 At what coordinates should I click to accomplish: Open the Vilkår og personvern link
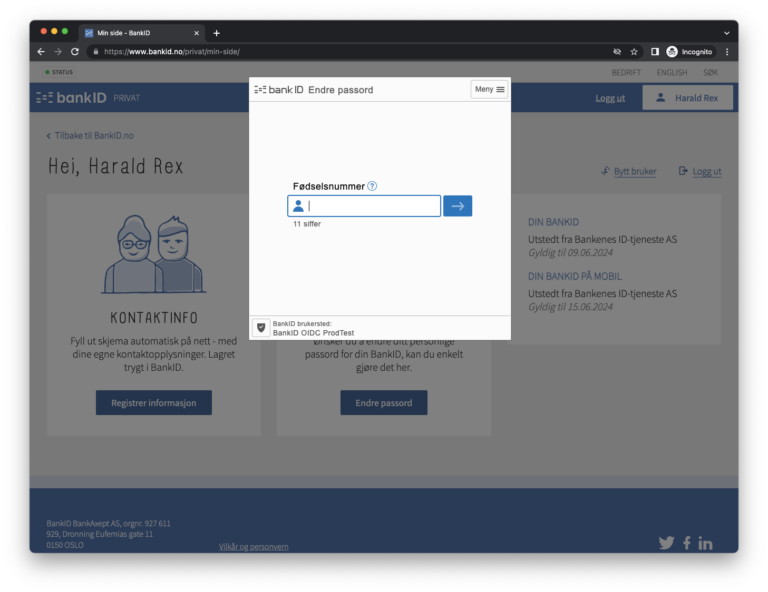click(x=254, y=546)
